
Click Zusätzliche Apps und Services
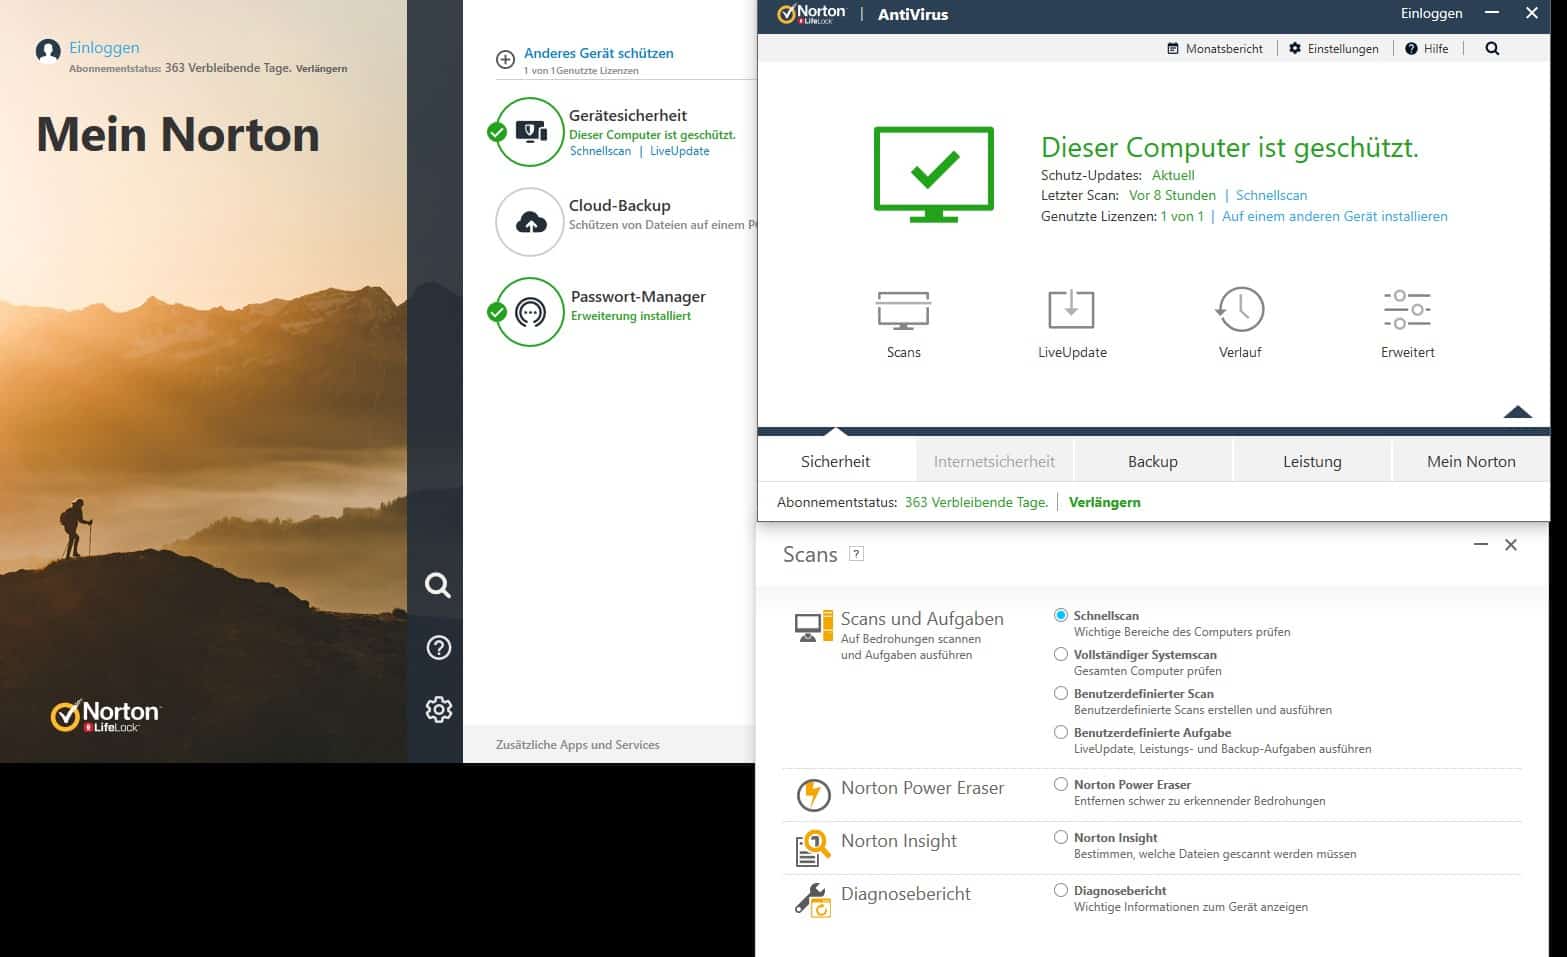pos(578,744)
